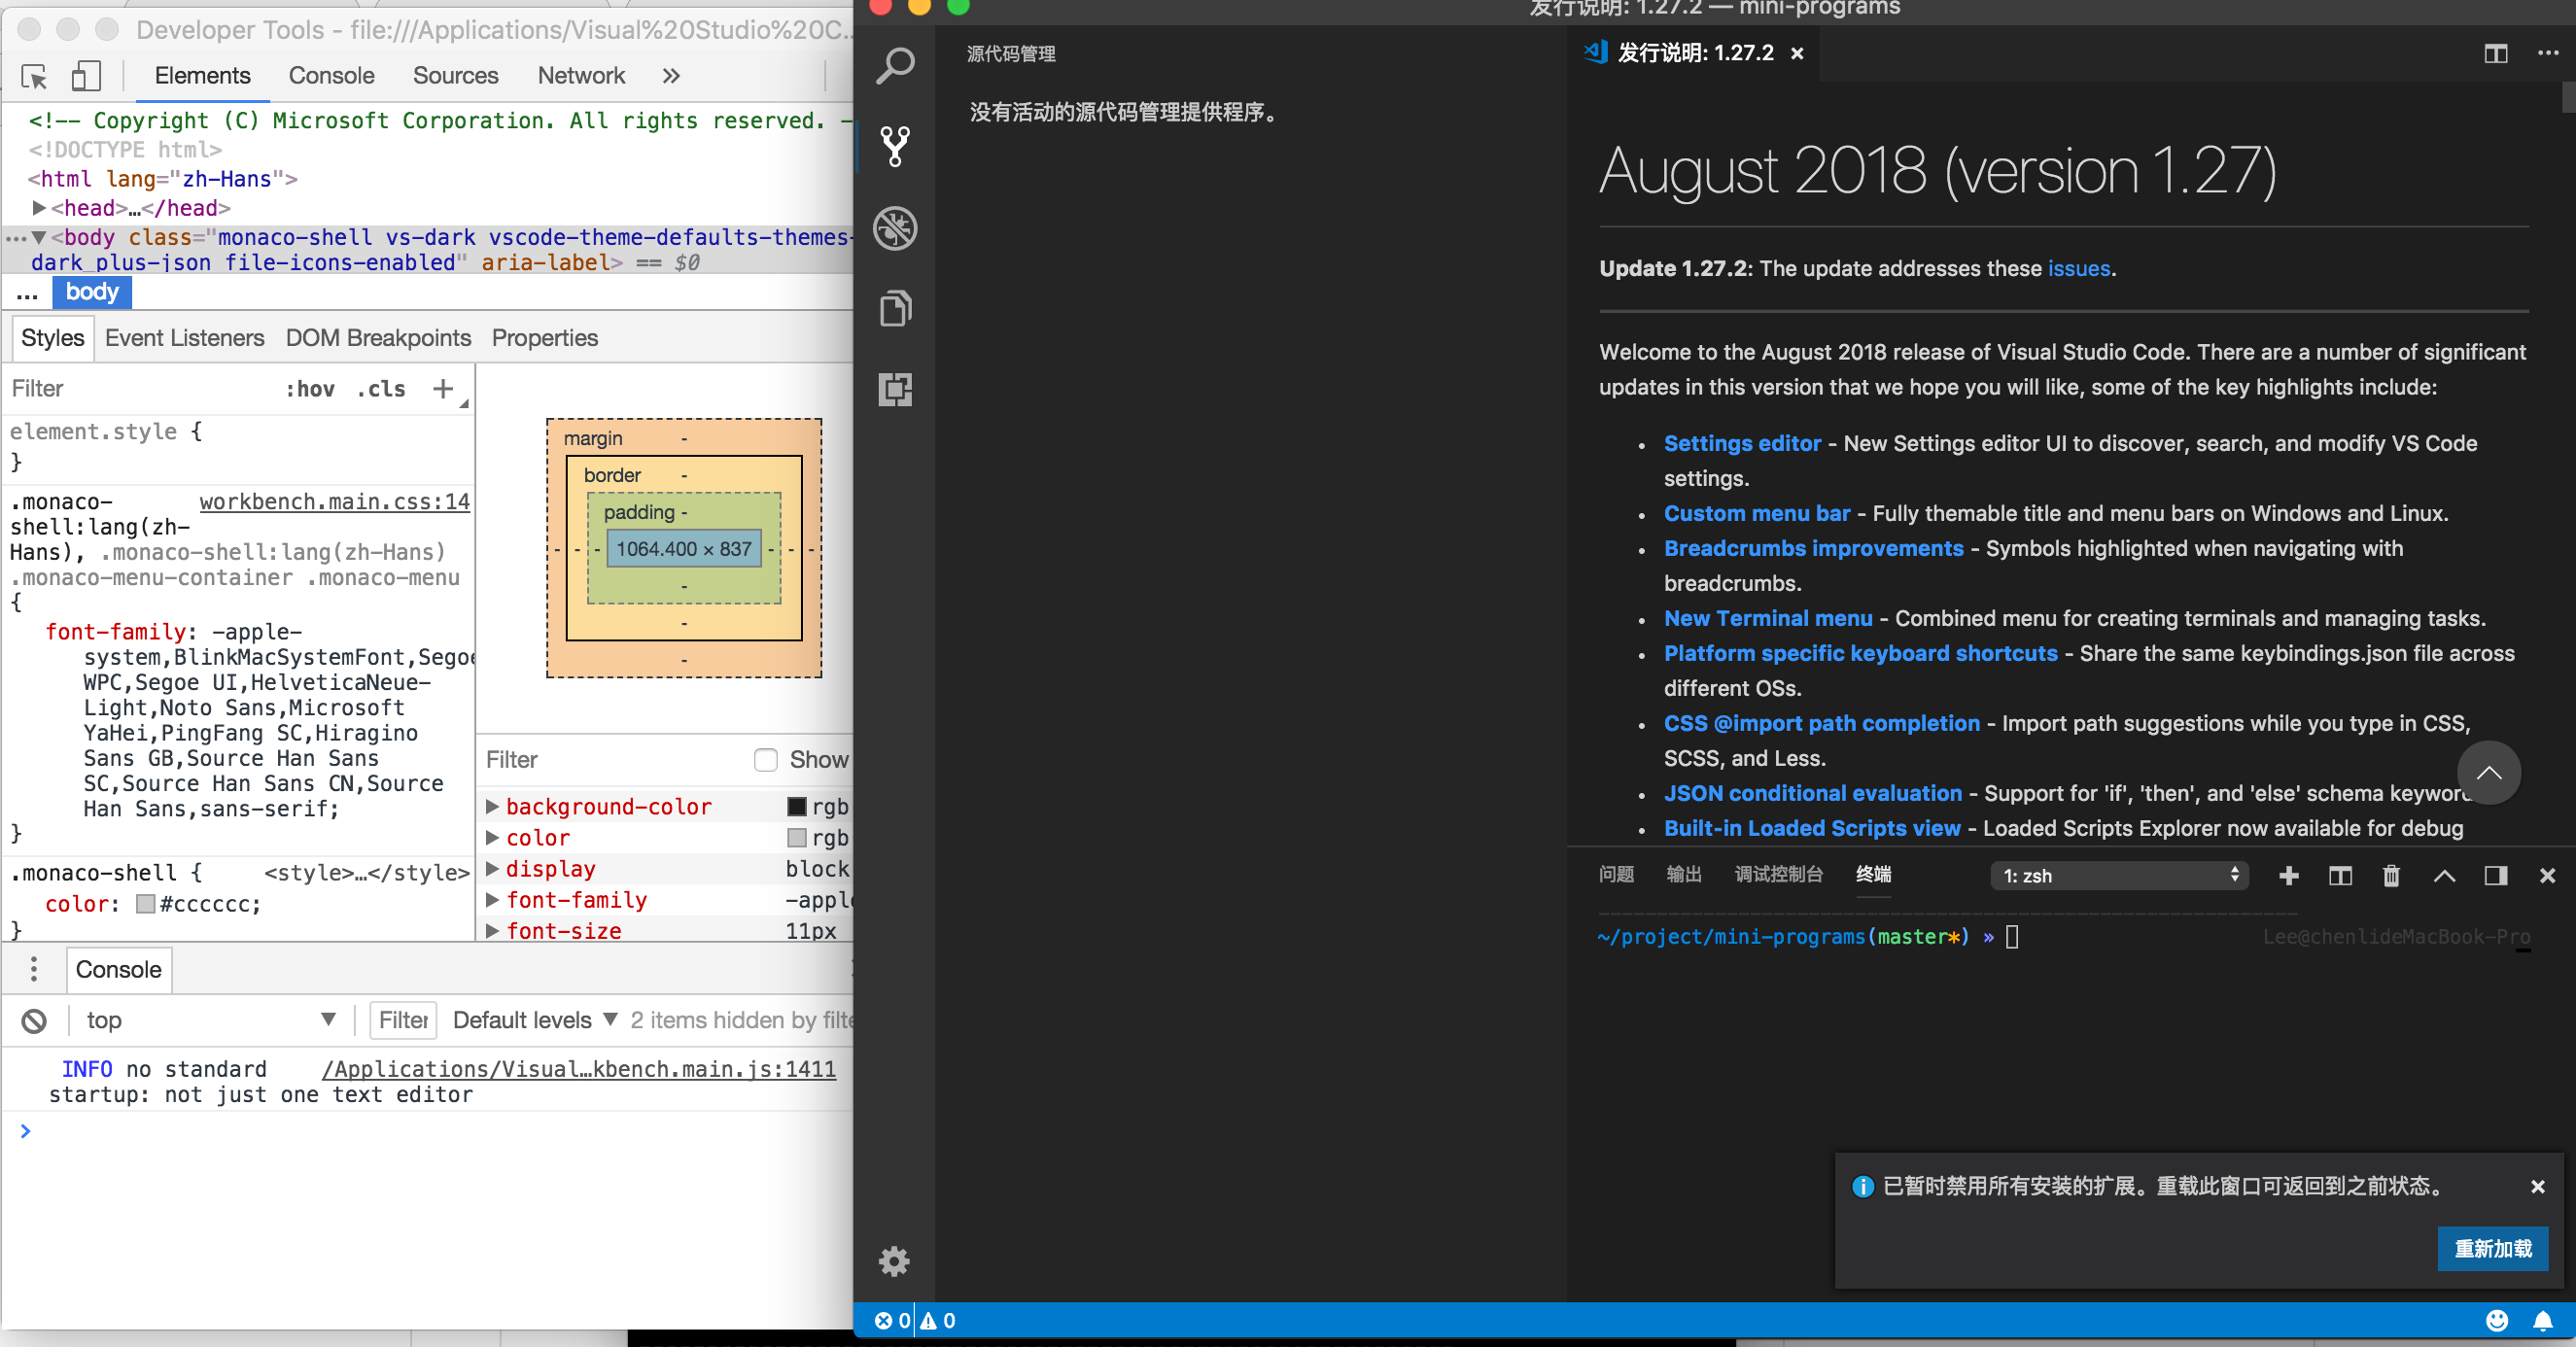Select the Source Control icon

894,146
